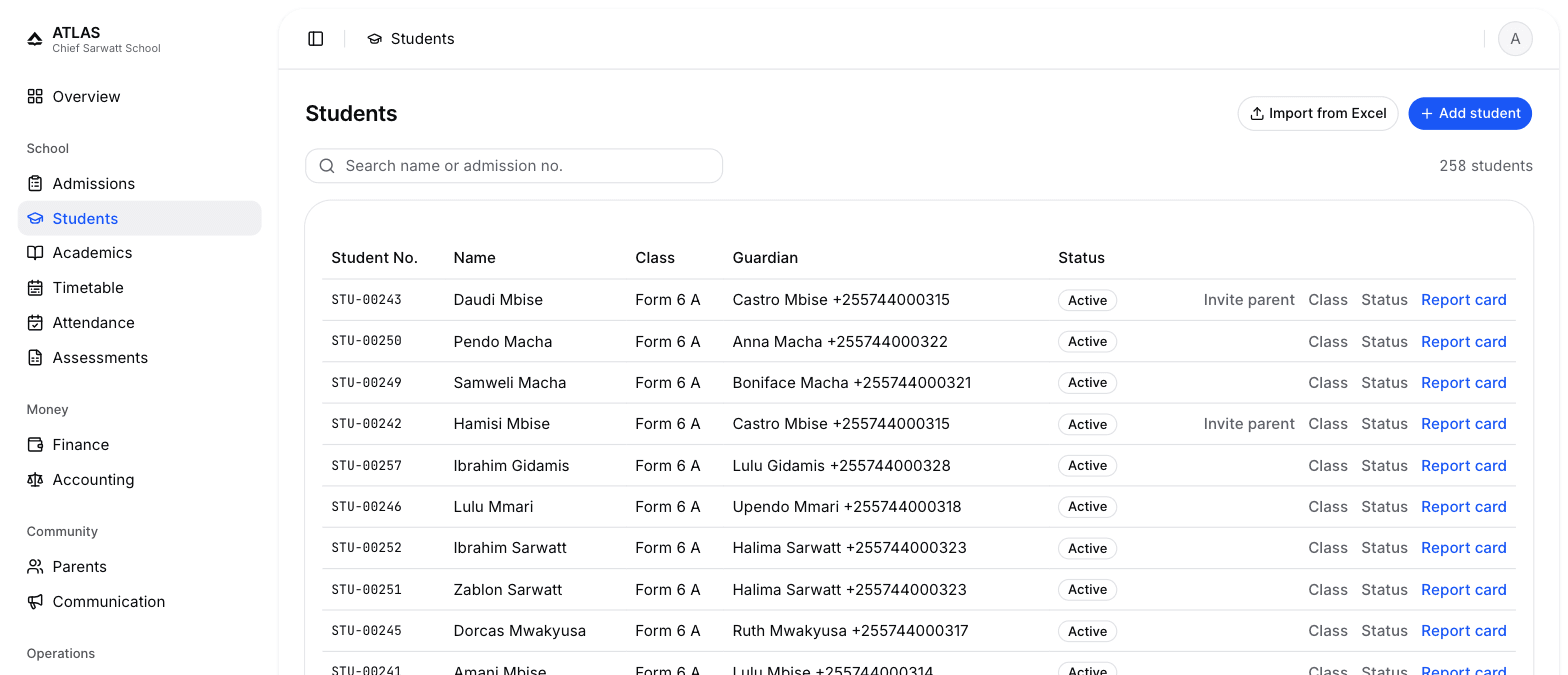
Task: Open Report card for Dorcas Mwakyusa
Action: (x=1464, y=631)
